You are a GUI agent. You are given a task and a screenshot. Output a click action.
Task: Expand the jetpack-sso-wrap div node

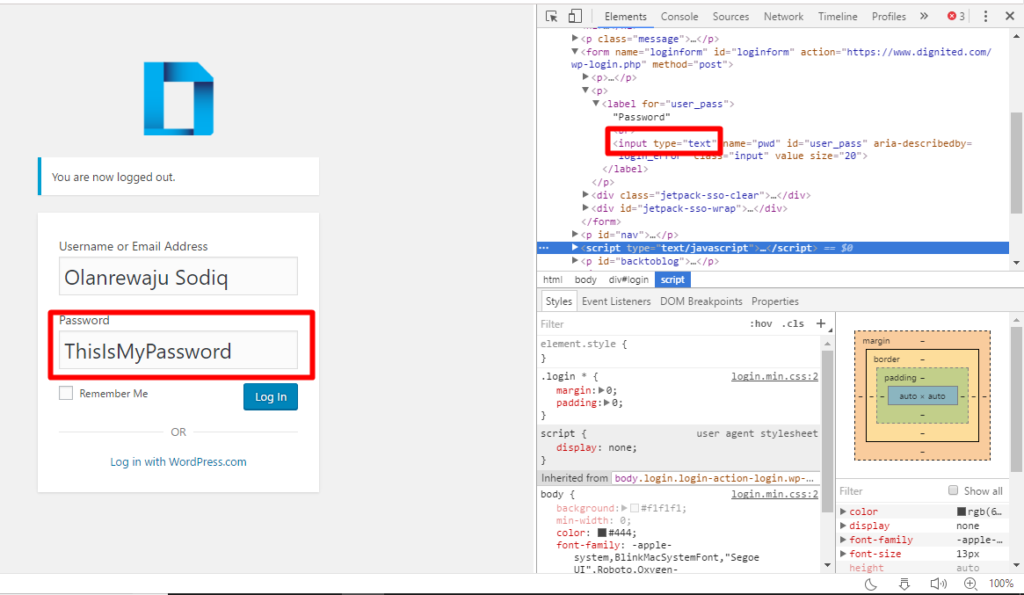[x=585, y=208]
